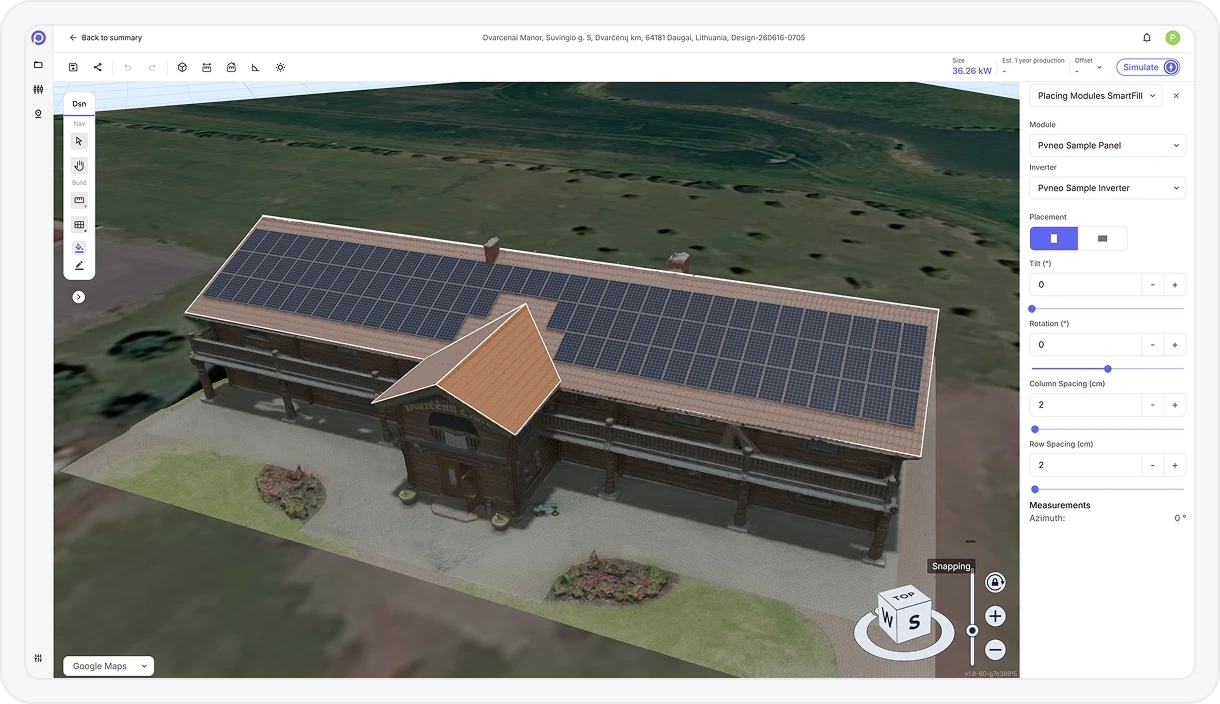Image resolution: width=1220 pixels, height=704 pixels.
Task: Open the Placing Modules SmartFill mode dropdown
Action: [x=1096, y=96]
